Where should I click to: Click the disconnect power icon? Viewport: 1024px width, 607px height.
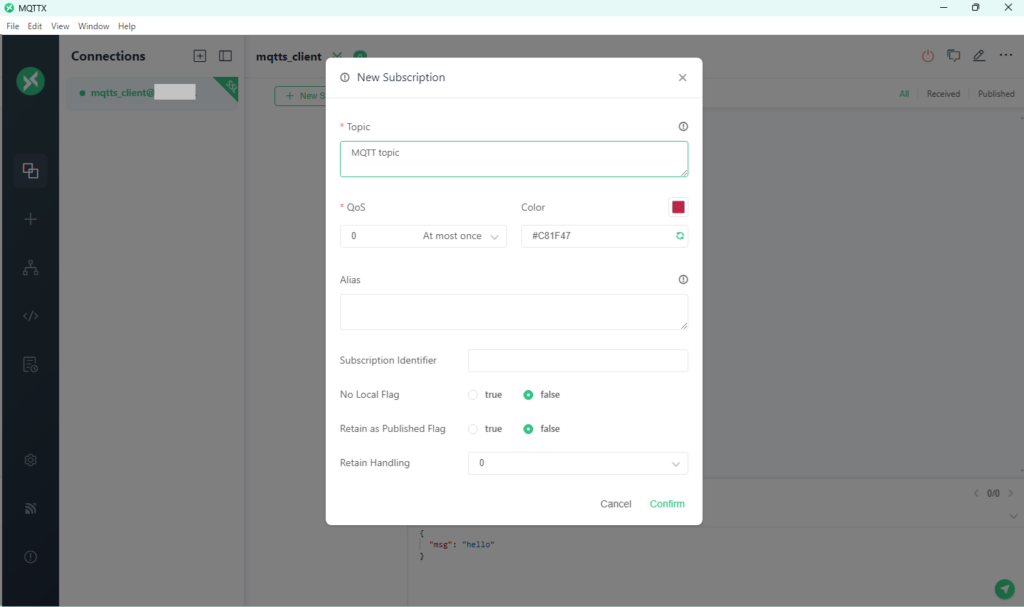[927, 56]
